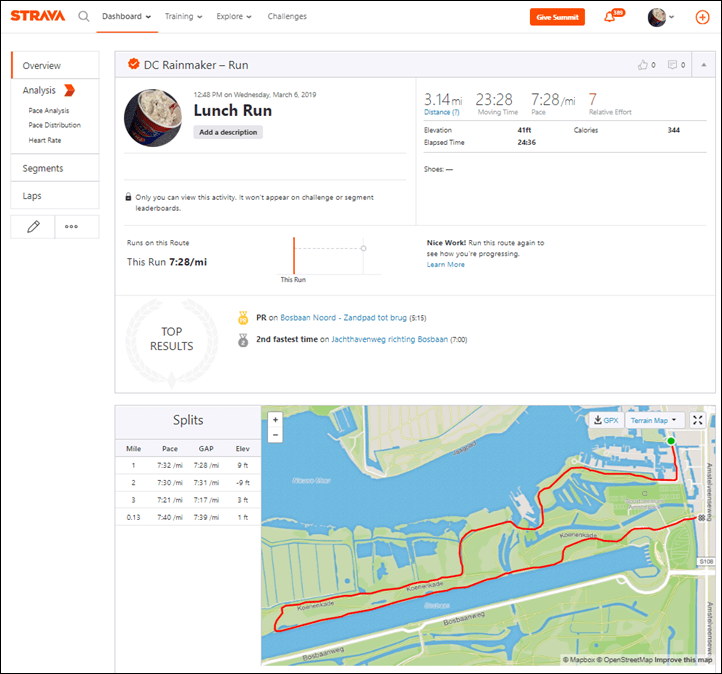Image resolution: width=722 pixels, height=674 pixels.
Task: Click the PR gold medal icon
Action: click(x=243, y=318)
